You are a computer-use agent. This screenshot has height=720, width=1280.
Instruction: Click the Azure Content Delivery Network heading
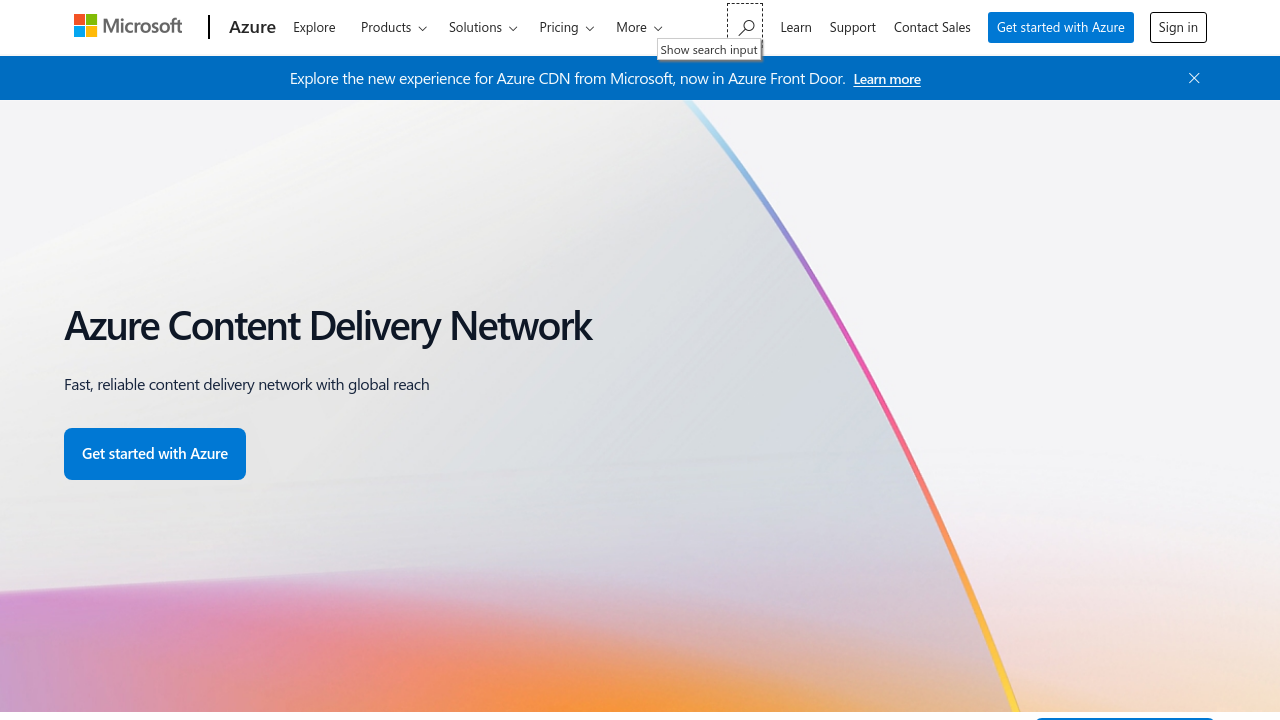pos(328,326)
